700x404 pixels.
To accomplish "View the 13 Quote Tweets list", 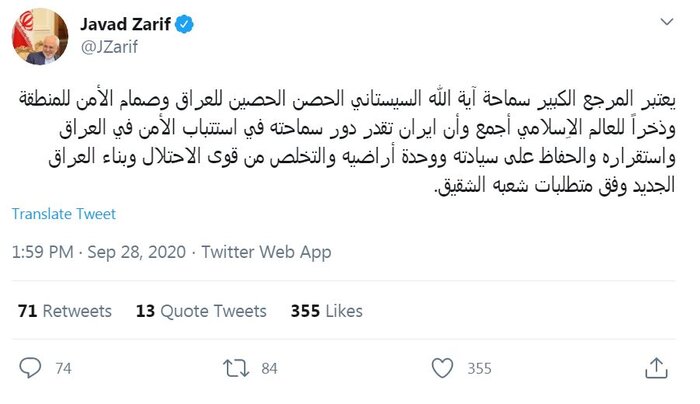I will [201, 312].
